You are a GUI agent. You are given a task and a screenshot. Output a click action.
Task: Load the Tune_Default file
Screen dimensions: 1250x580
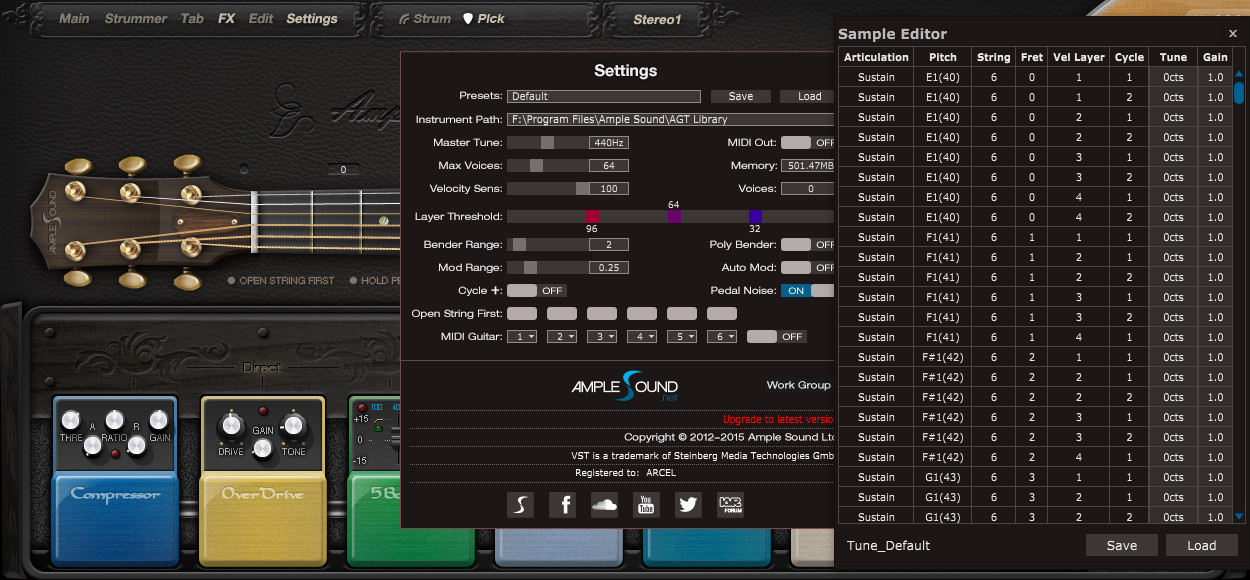pyautogui.click(x=1202, y=545)
